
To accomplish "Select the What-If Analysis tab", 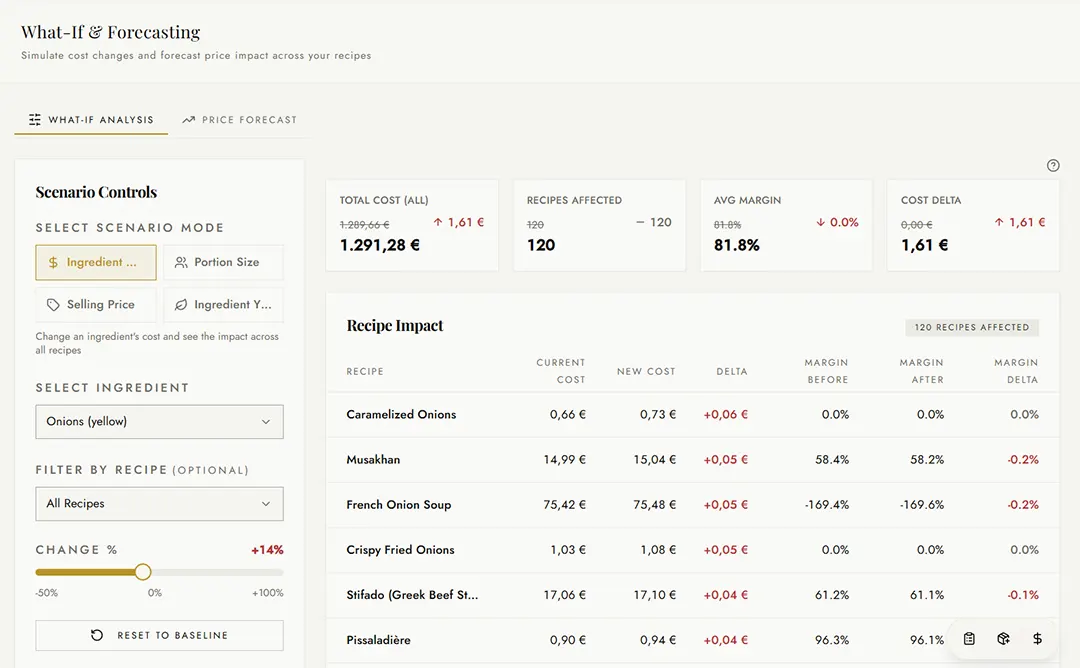I will 91,119.
